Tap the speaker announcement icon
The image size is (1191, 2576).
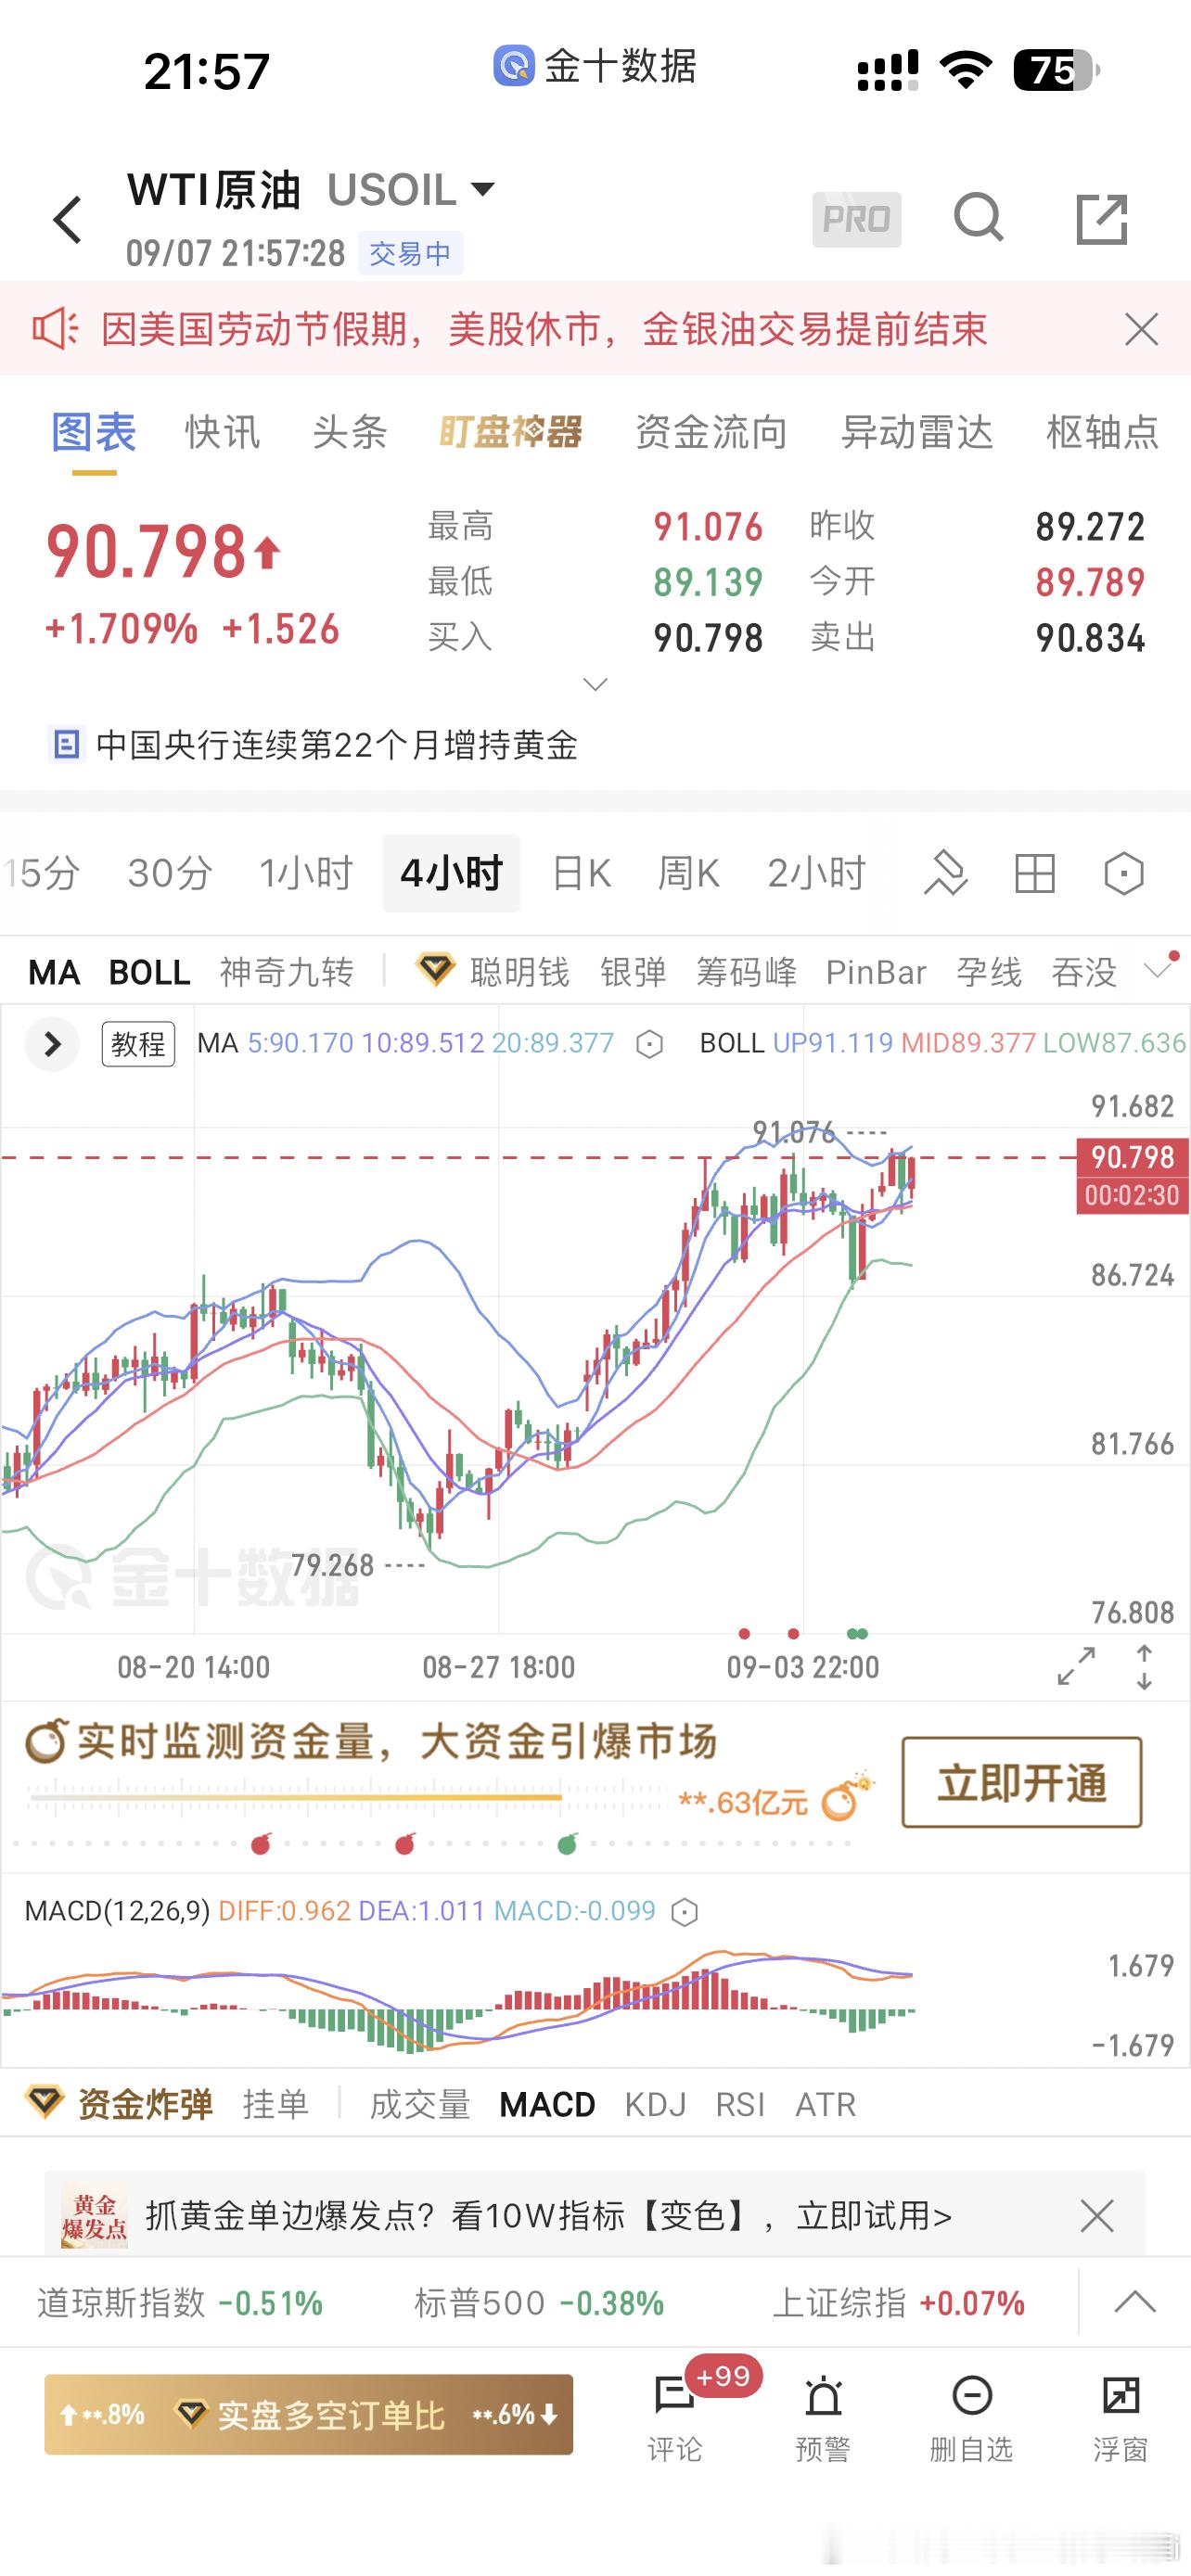click(x=55, y=329)
